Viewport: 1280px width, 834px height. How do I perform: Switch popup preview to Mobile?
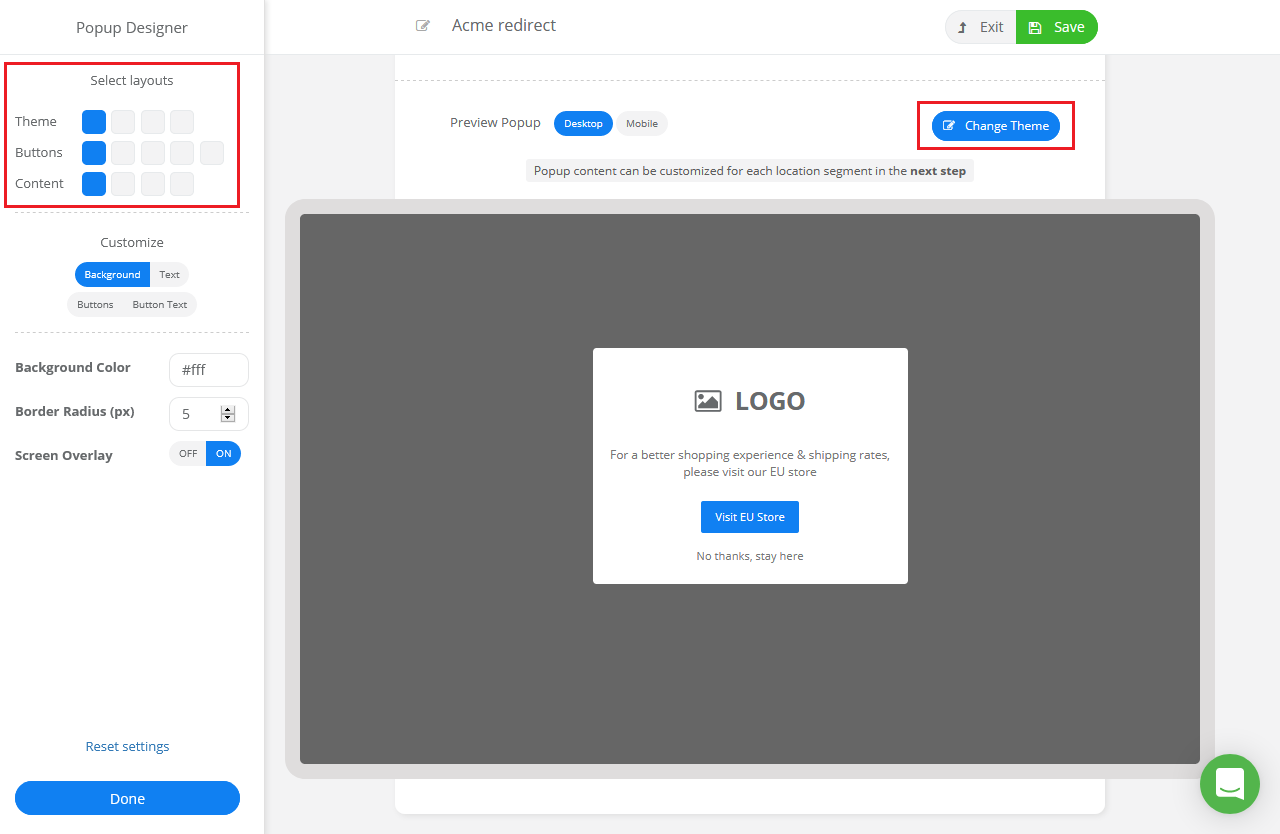tap(641, 123)
